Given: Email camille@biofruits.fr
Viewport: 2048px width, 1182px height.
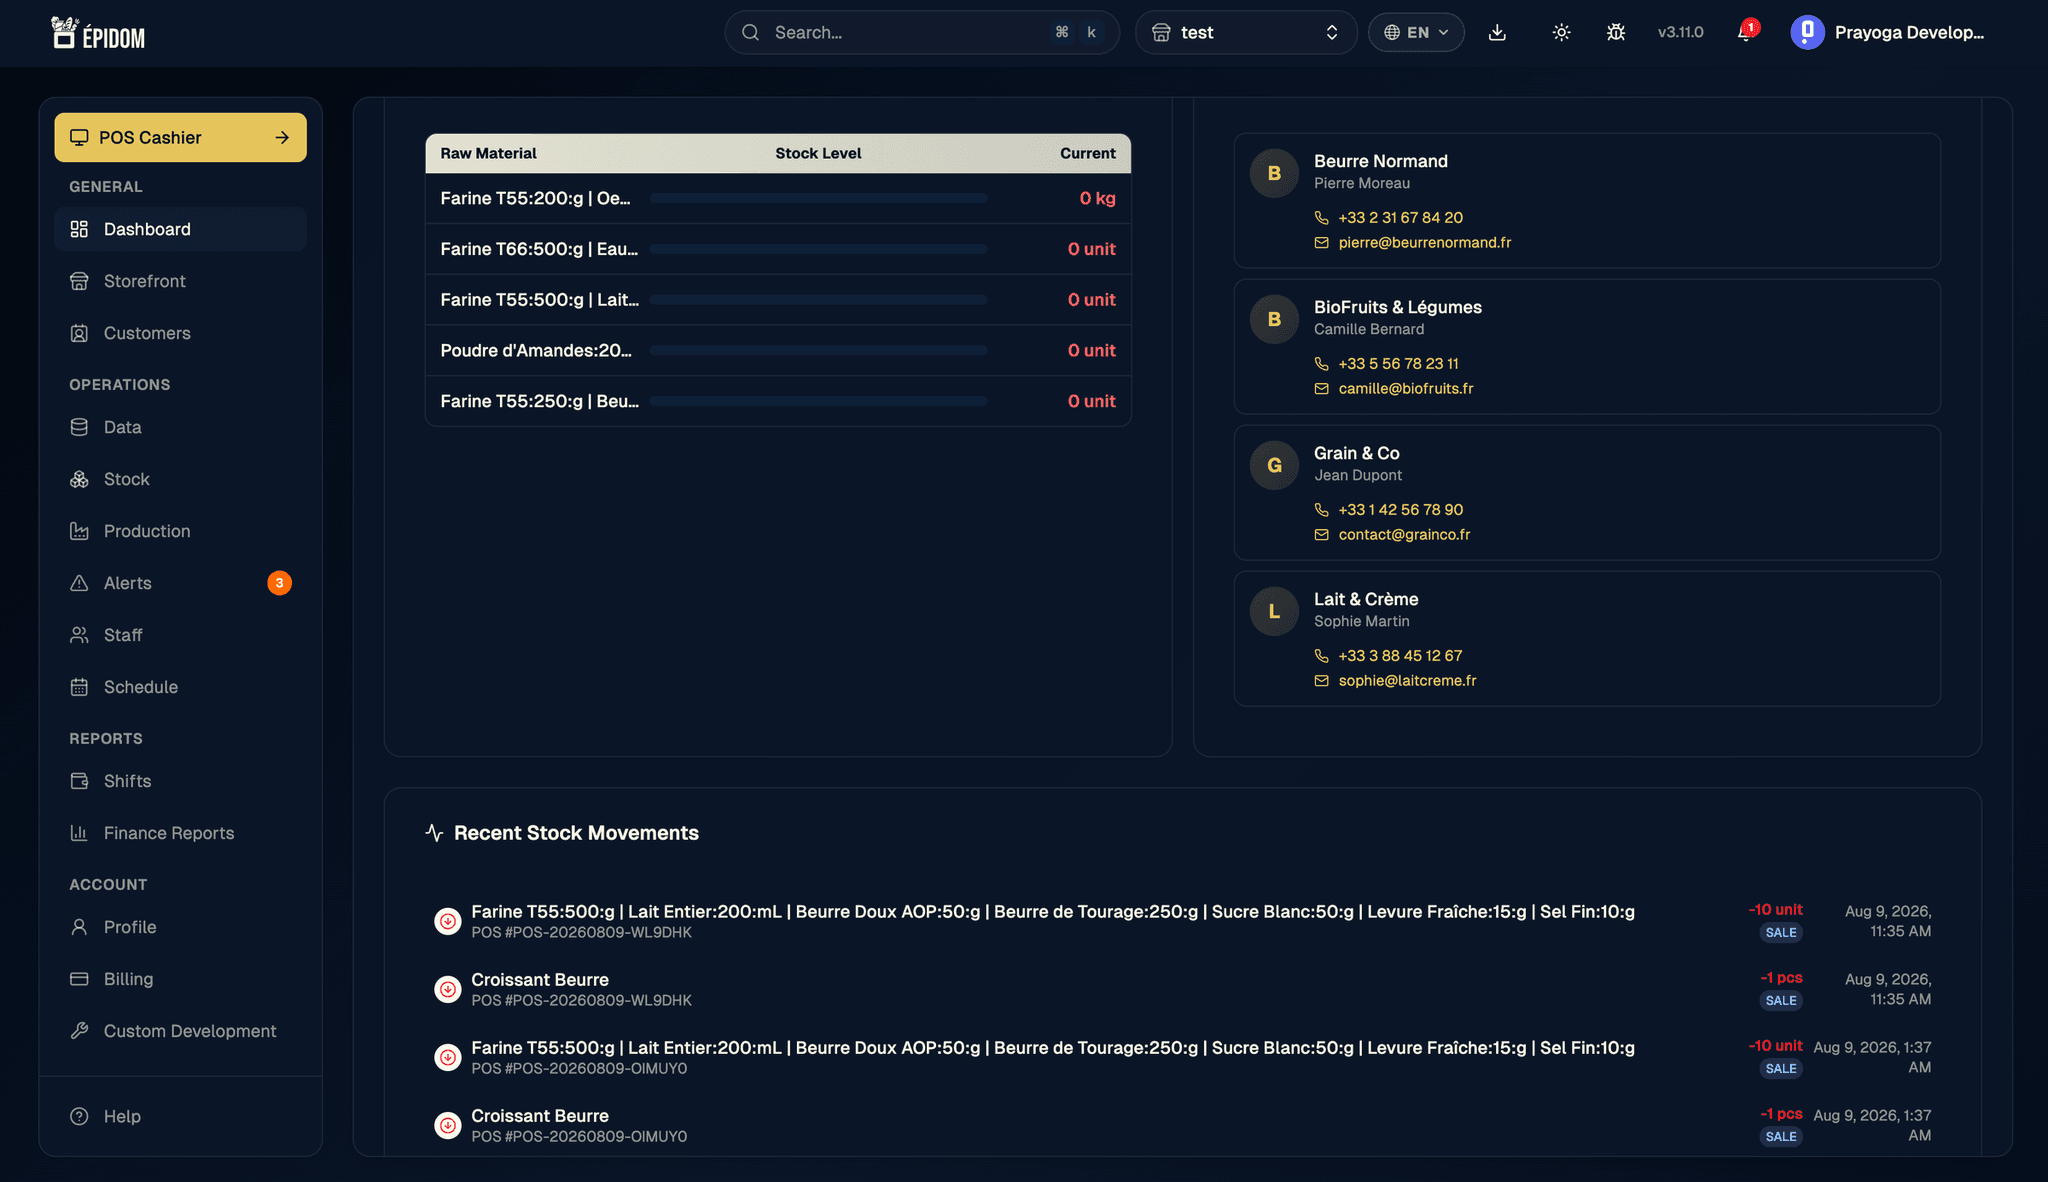Looking at the screenshot, I should (x=1405, y=388).
